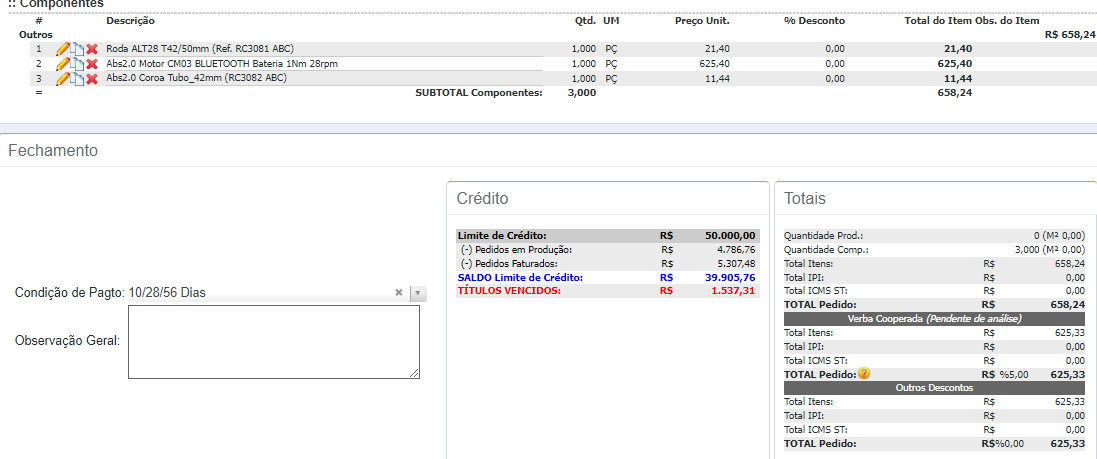Open the Condição de Pagto dropdown arrow
The height and width of the screenshot is (459, 1097).
tap(417, 292)
